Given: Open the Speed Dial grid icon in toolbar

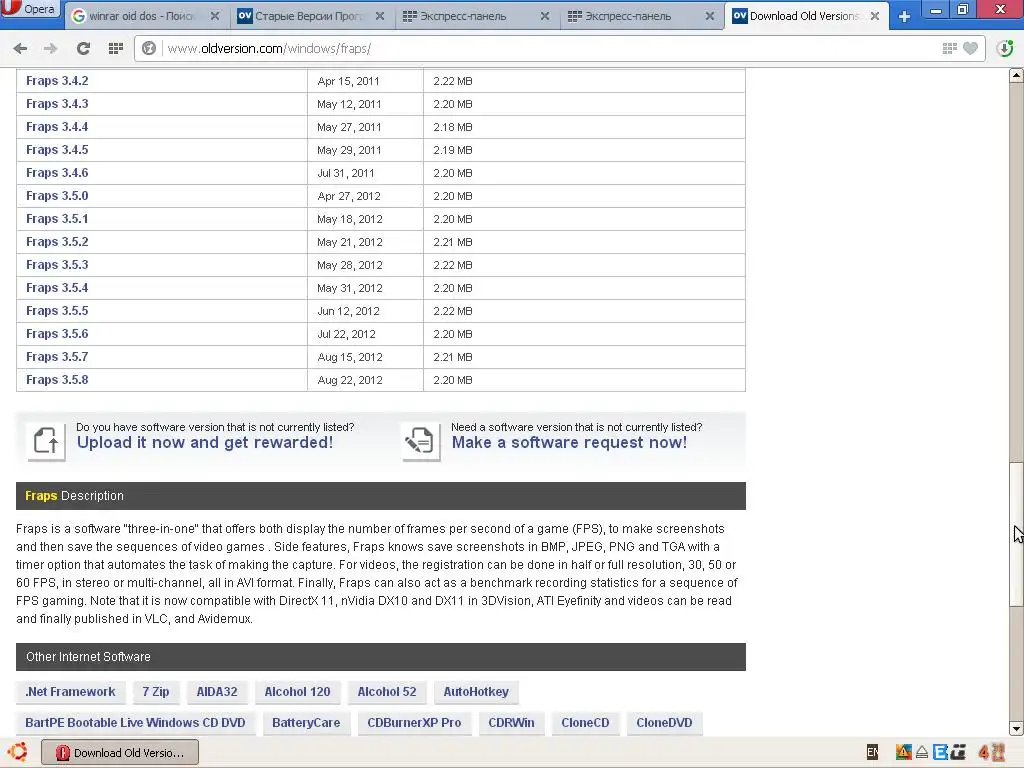Looking at the screenshot, I should (x=116, y=48).
